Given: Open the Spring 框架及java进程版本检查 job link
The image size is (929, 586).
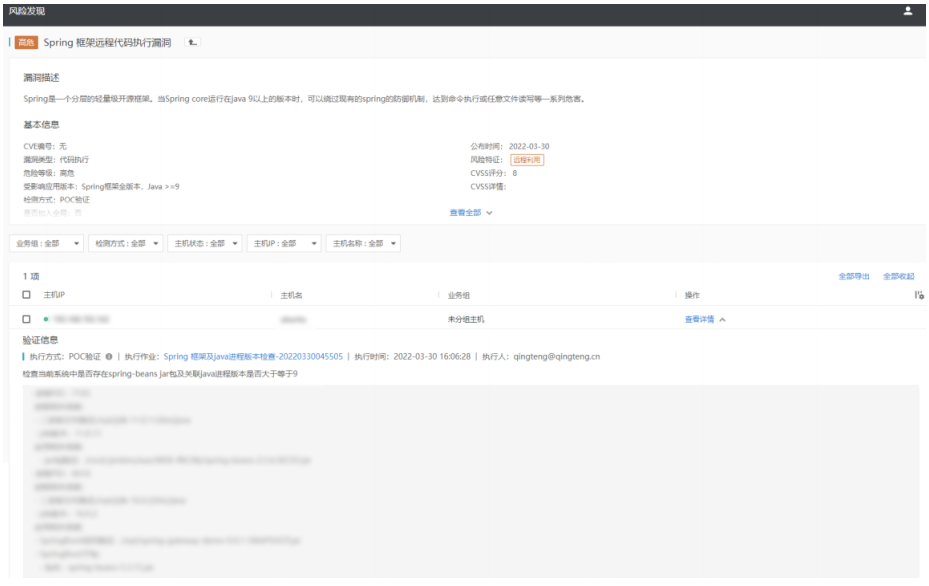Looking at the screenshot, I should [253, 357].
